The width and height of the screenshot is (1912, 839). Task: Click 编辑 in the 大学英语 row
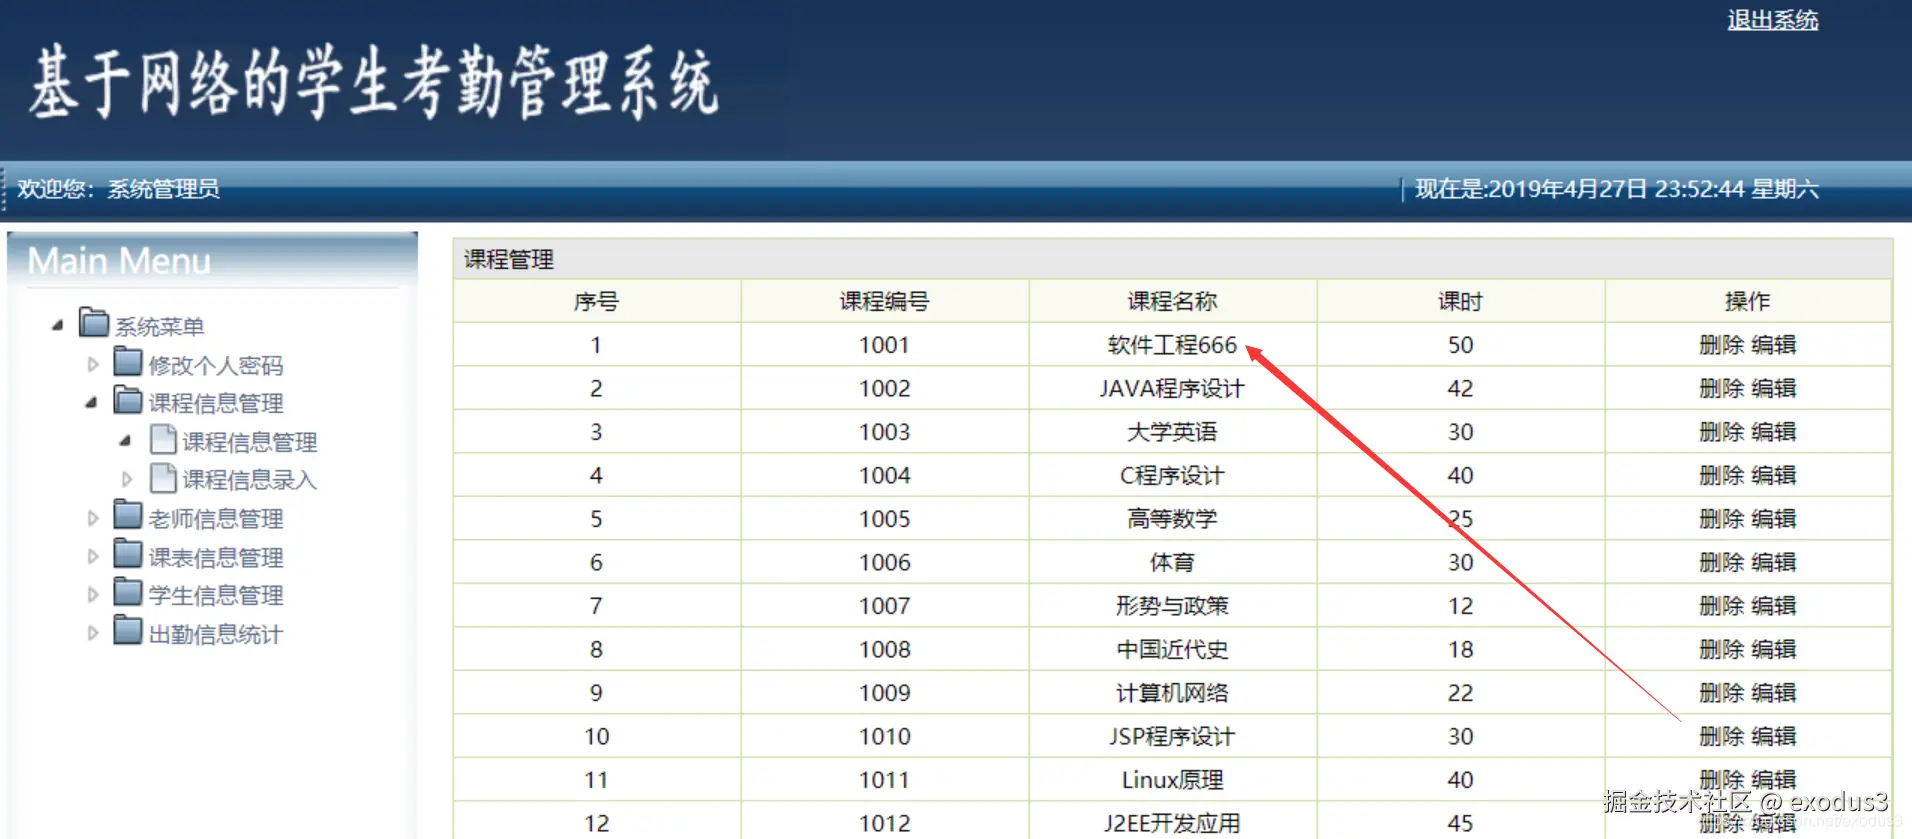coord(1774,432)
